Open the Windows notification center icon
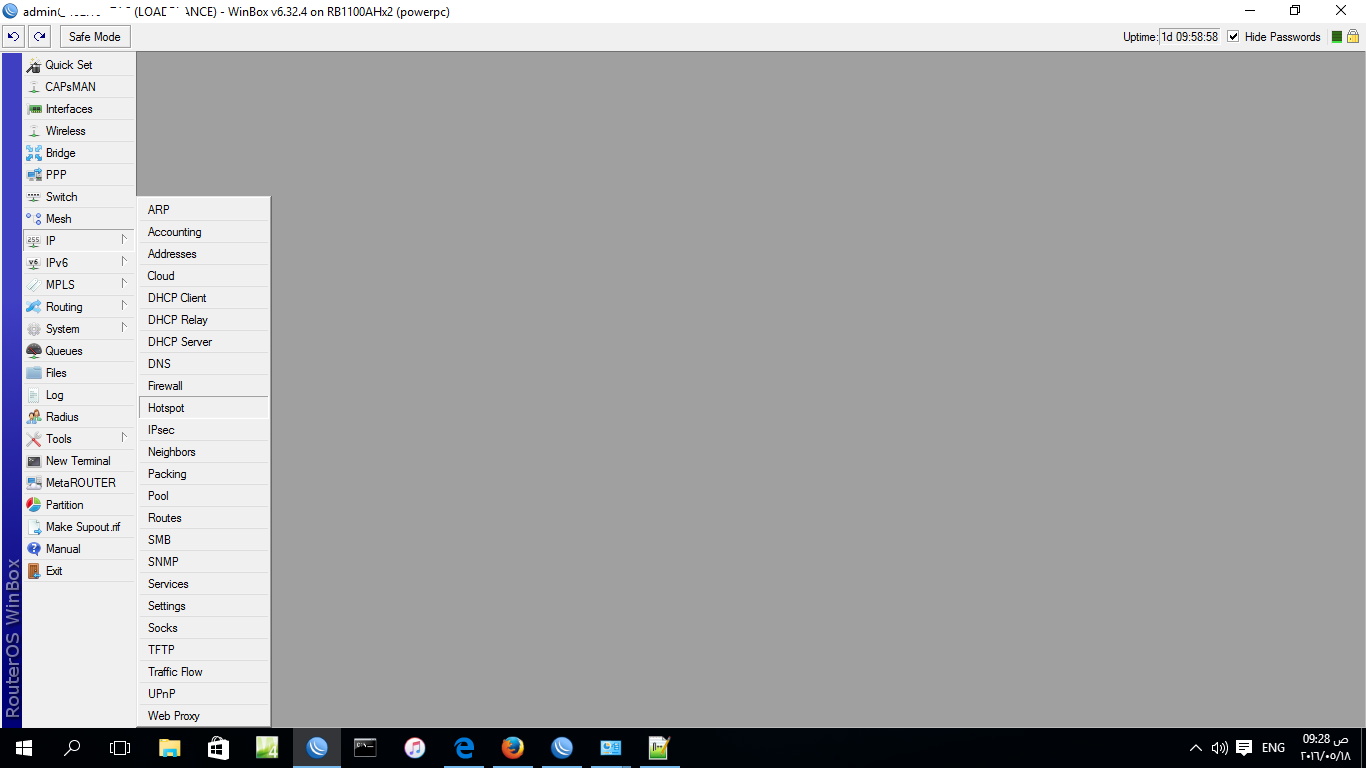The image size is (1366, 768). click(x=1244, y=748)
